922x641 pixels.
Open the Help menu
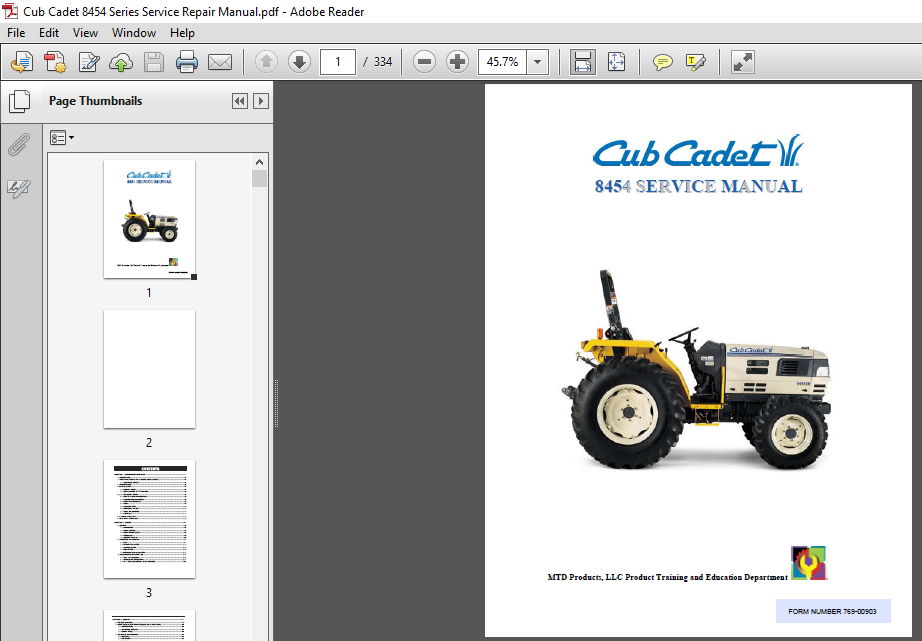(x=182, y=33)
